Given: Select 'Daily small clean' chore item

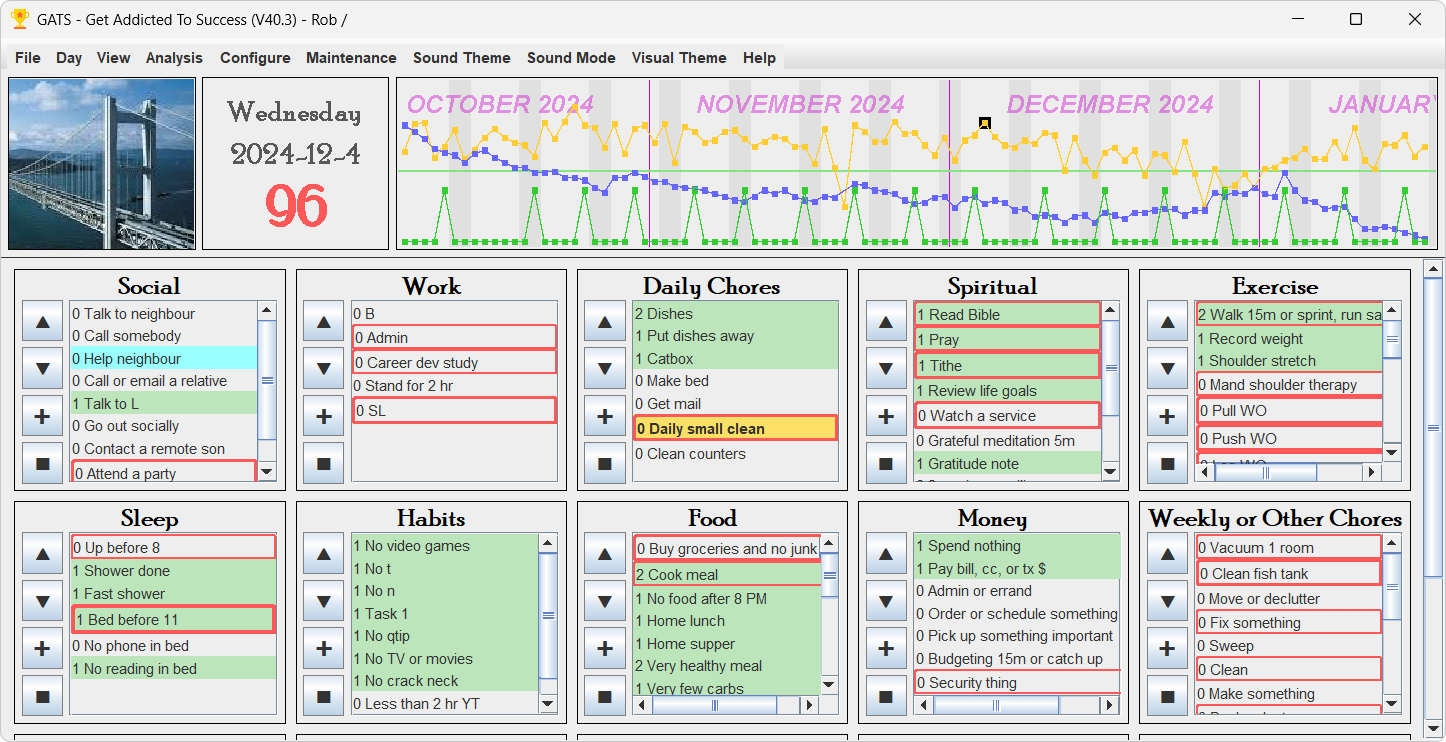Looking at the screenshot, I should (x=734, y=429).
